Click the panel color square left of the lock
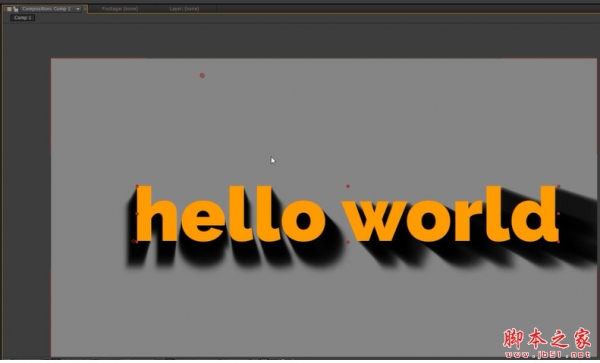Image resolution: width=600 pixels, height=363 pixels. 10,9
